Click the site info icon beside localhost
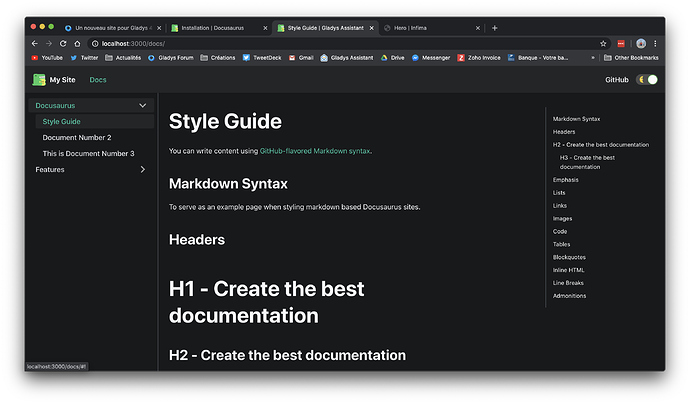 95,44
